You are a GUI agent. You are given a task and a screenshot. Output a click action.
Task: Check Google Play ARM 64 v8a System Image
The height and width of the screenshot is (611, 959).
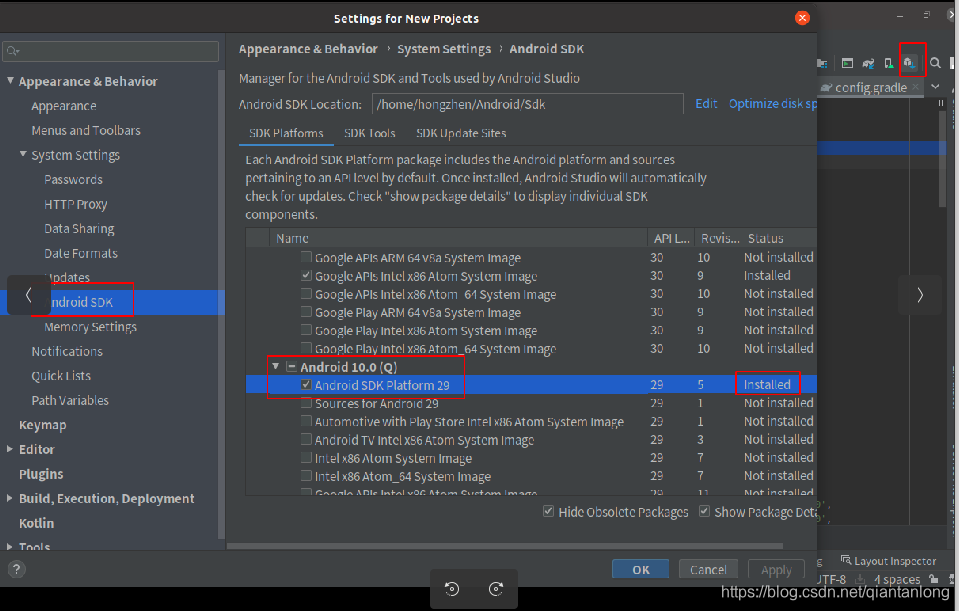click(x=306, y=312)
